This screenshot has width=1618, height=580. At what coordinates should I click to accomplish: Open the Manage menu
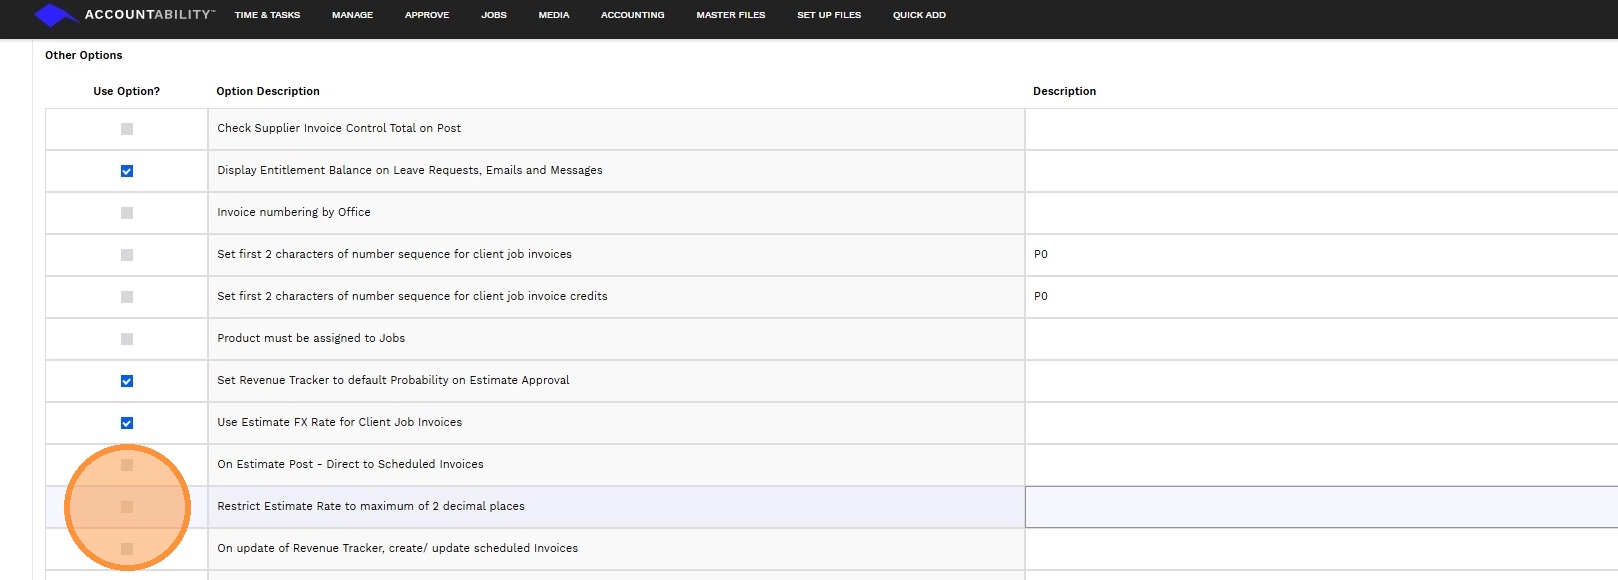click(352, 15)
